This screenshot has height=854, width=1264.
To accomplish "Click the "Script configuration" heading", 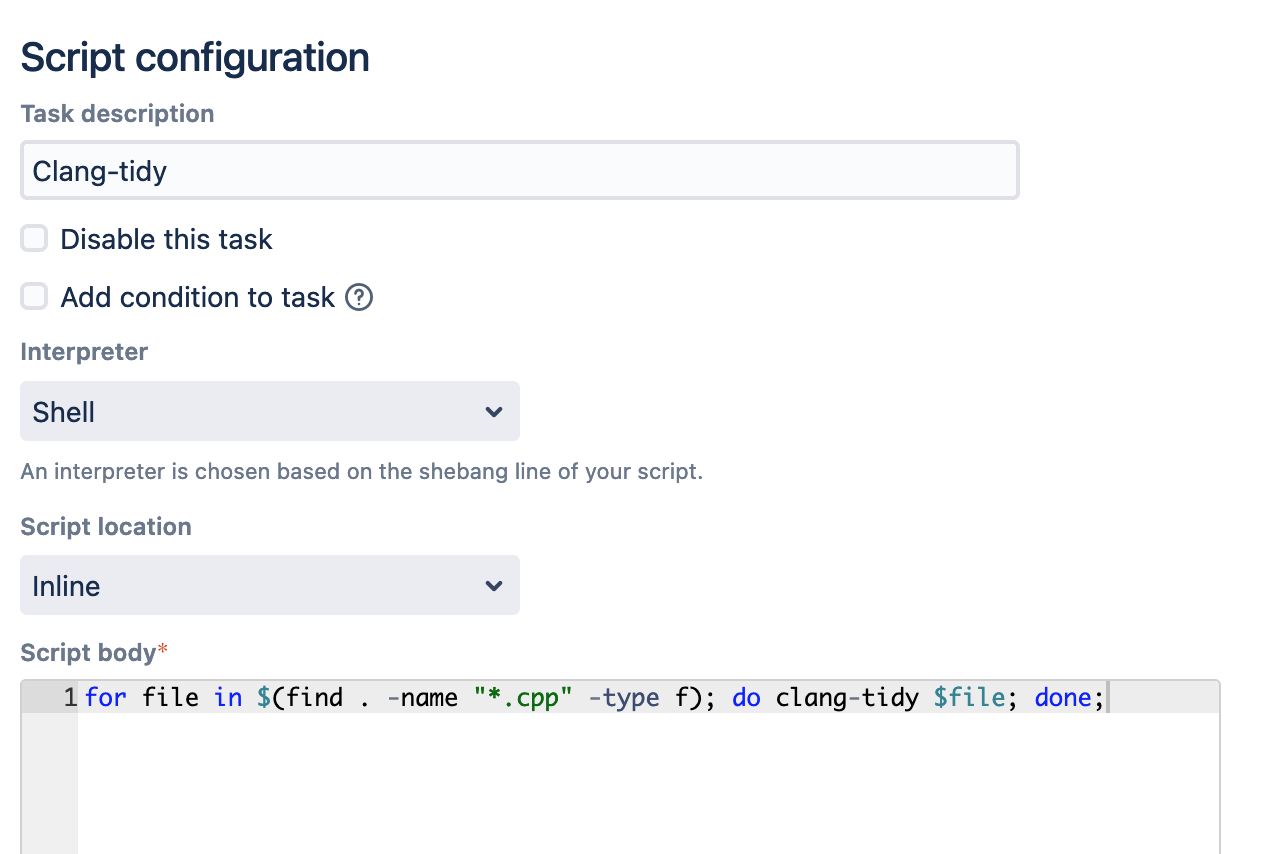I will click(194, 57).
